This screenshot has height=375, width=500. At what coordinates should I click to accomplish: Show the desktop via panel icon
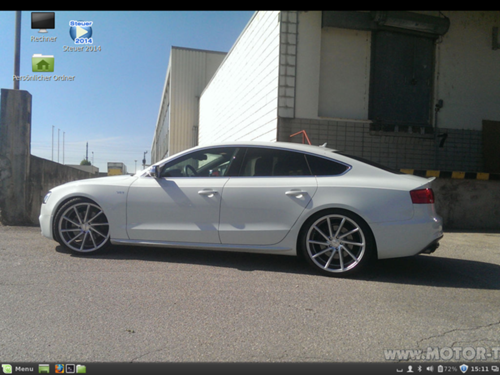tap(44, 369)
